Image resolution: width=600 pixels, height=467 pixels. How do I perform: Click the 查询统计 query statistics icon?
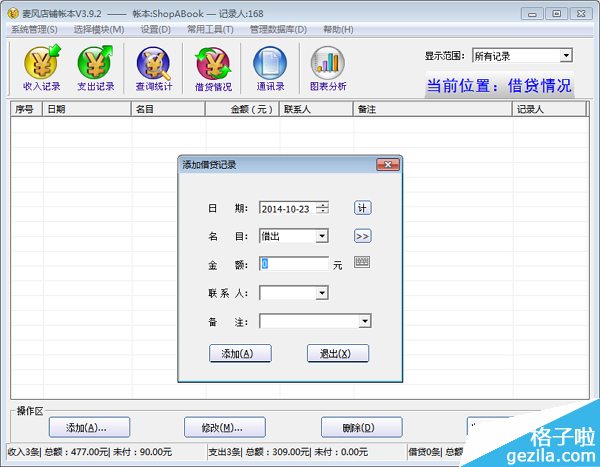(x=154, y=71)
